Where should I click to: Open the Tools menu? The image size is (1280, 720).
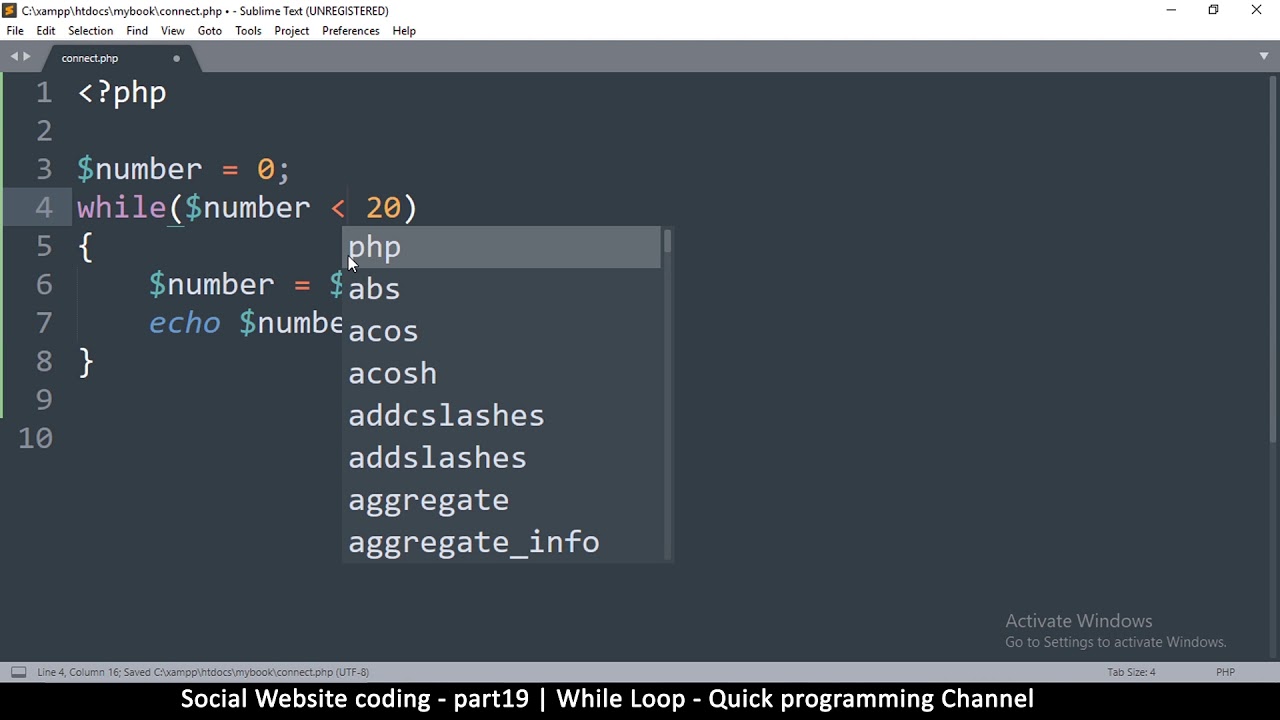coord(248,31)
